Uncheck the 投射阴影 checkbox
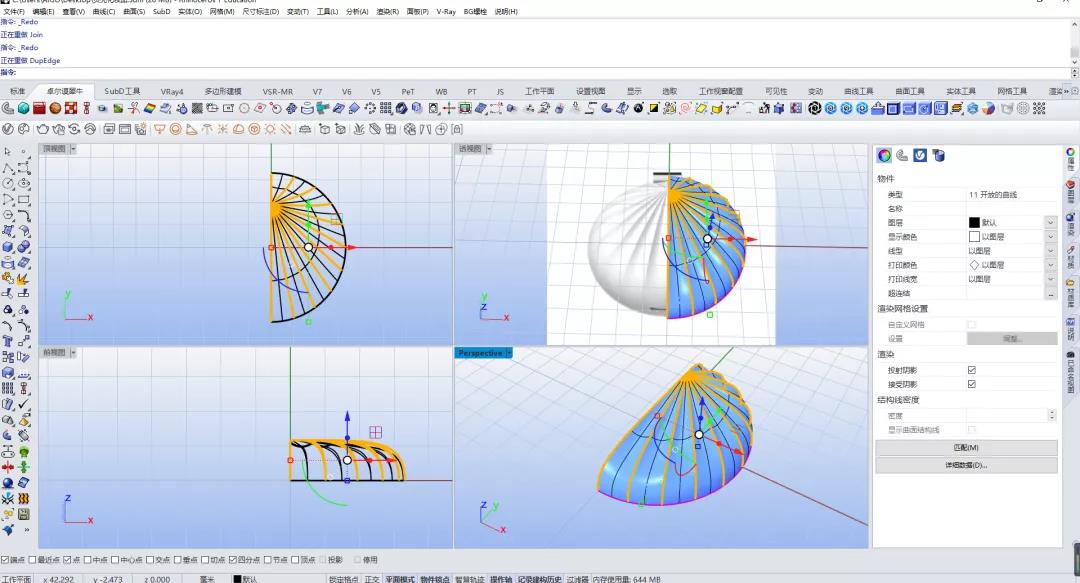 (x=971, y=370)
